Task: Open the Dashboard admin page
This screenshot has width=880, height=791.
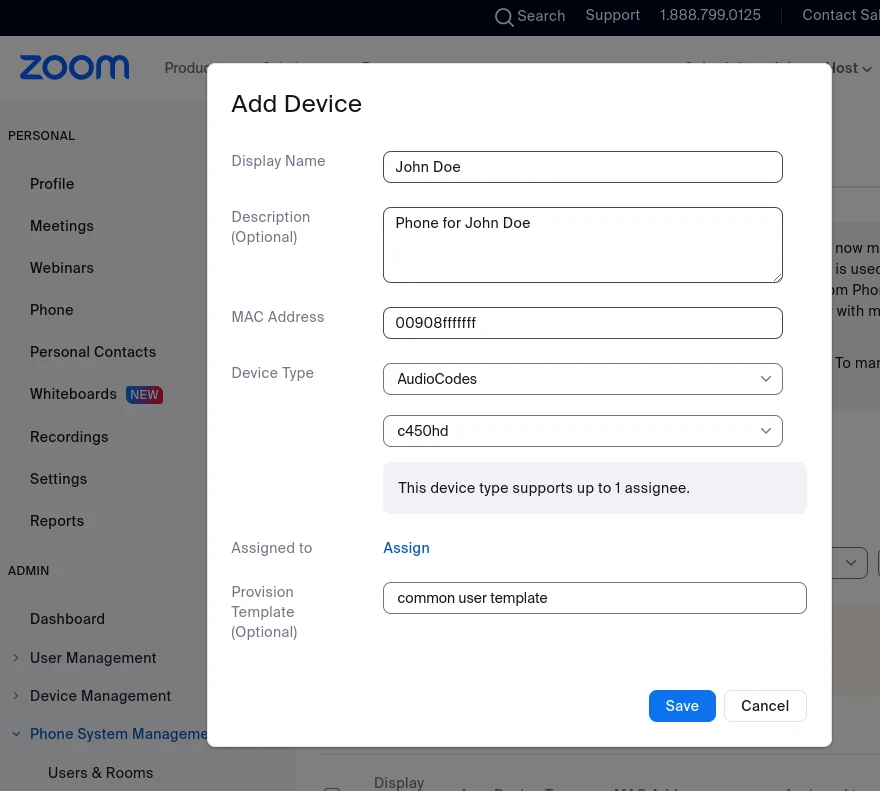Action: (67, 619)
